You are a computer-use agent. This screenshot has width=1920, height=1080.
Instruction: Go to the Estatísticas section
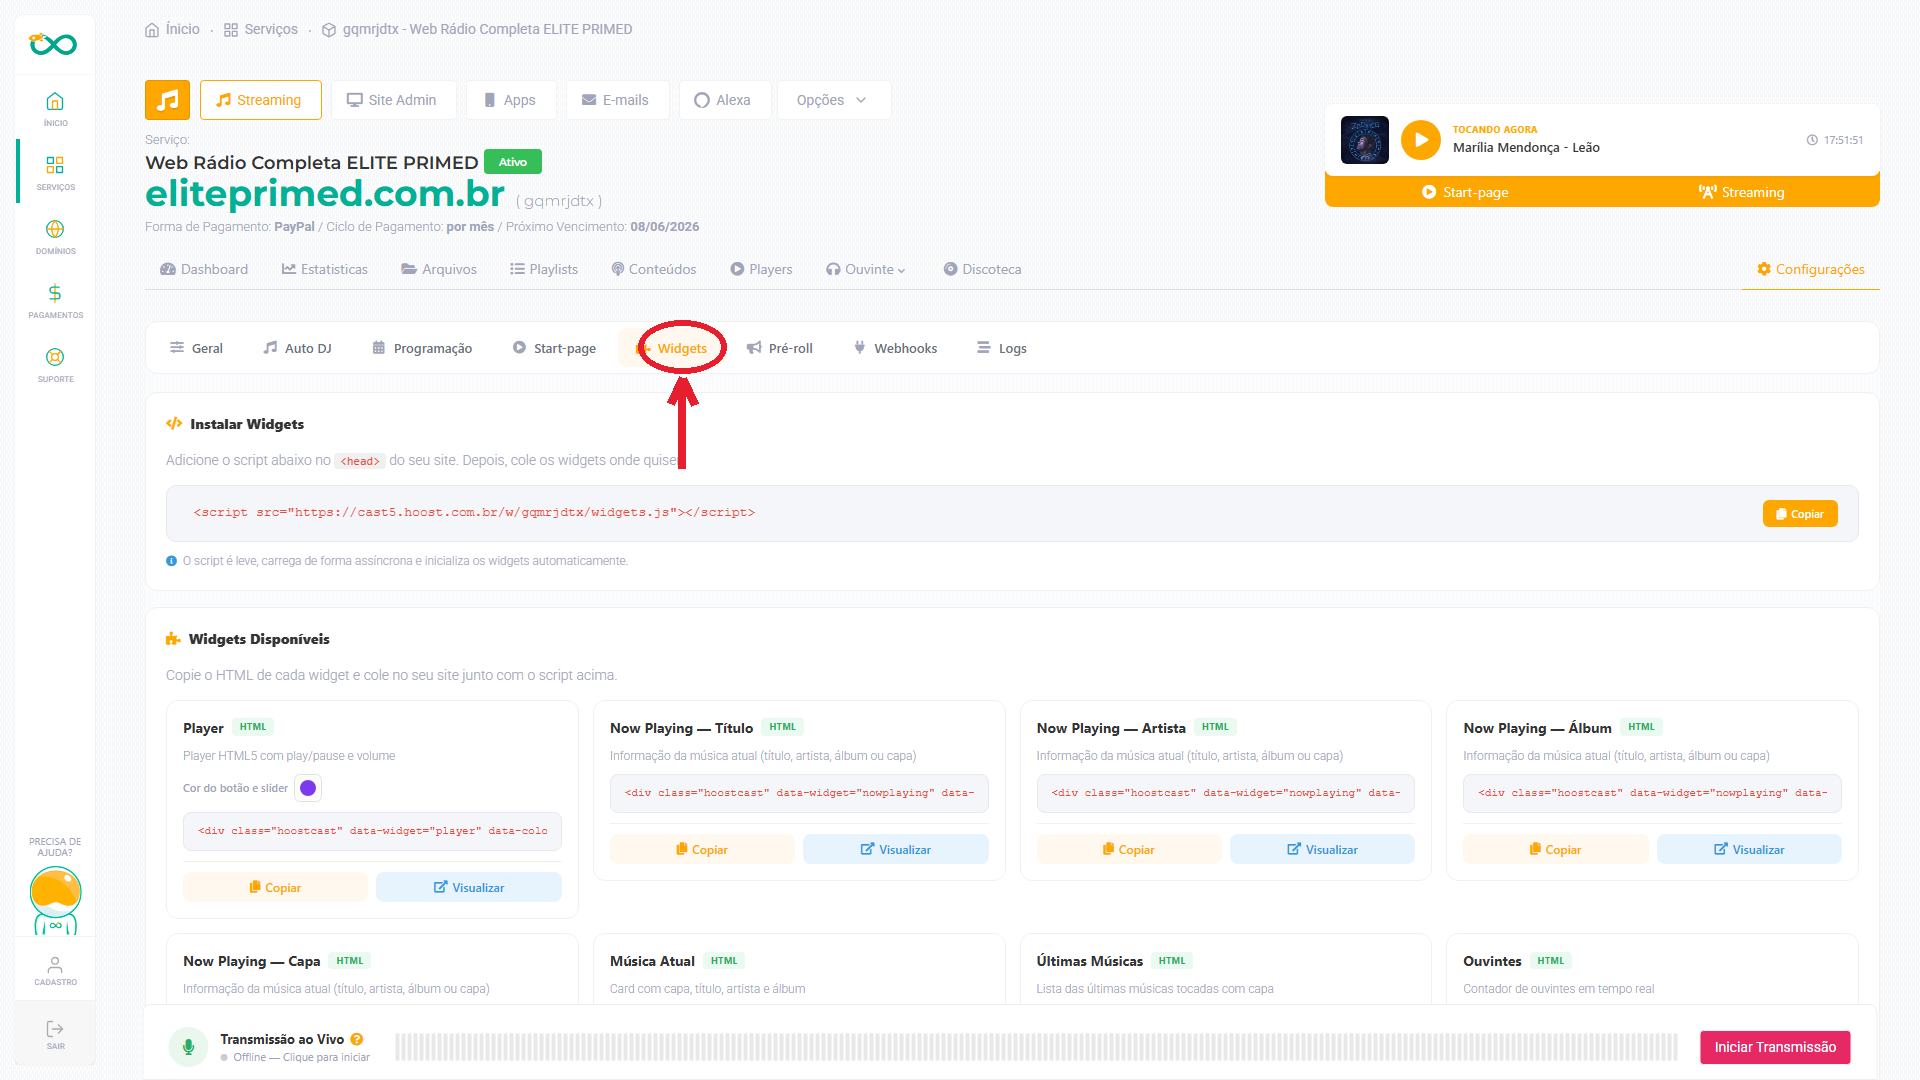point(325,269)
